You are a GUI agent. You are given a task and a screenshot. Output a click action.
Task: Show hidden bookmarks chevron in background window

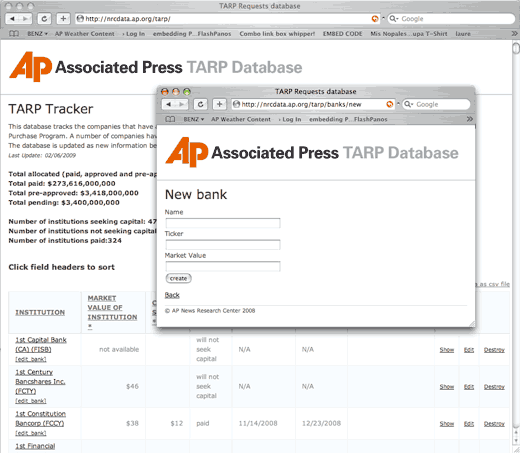[514, 34]
